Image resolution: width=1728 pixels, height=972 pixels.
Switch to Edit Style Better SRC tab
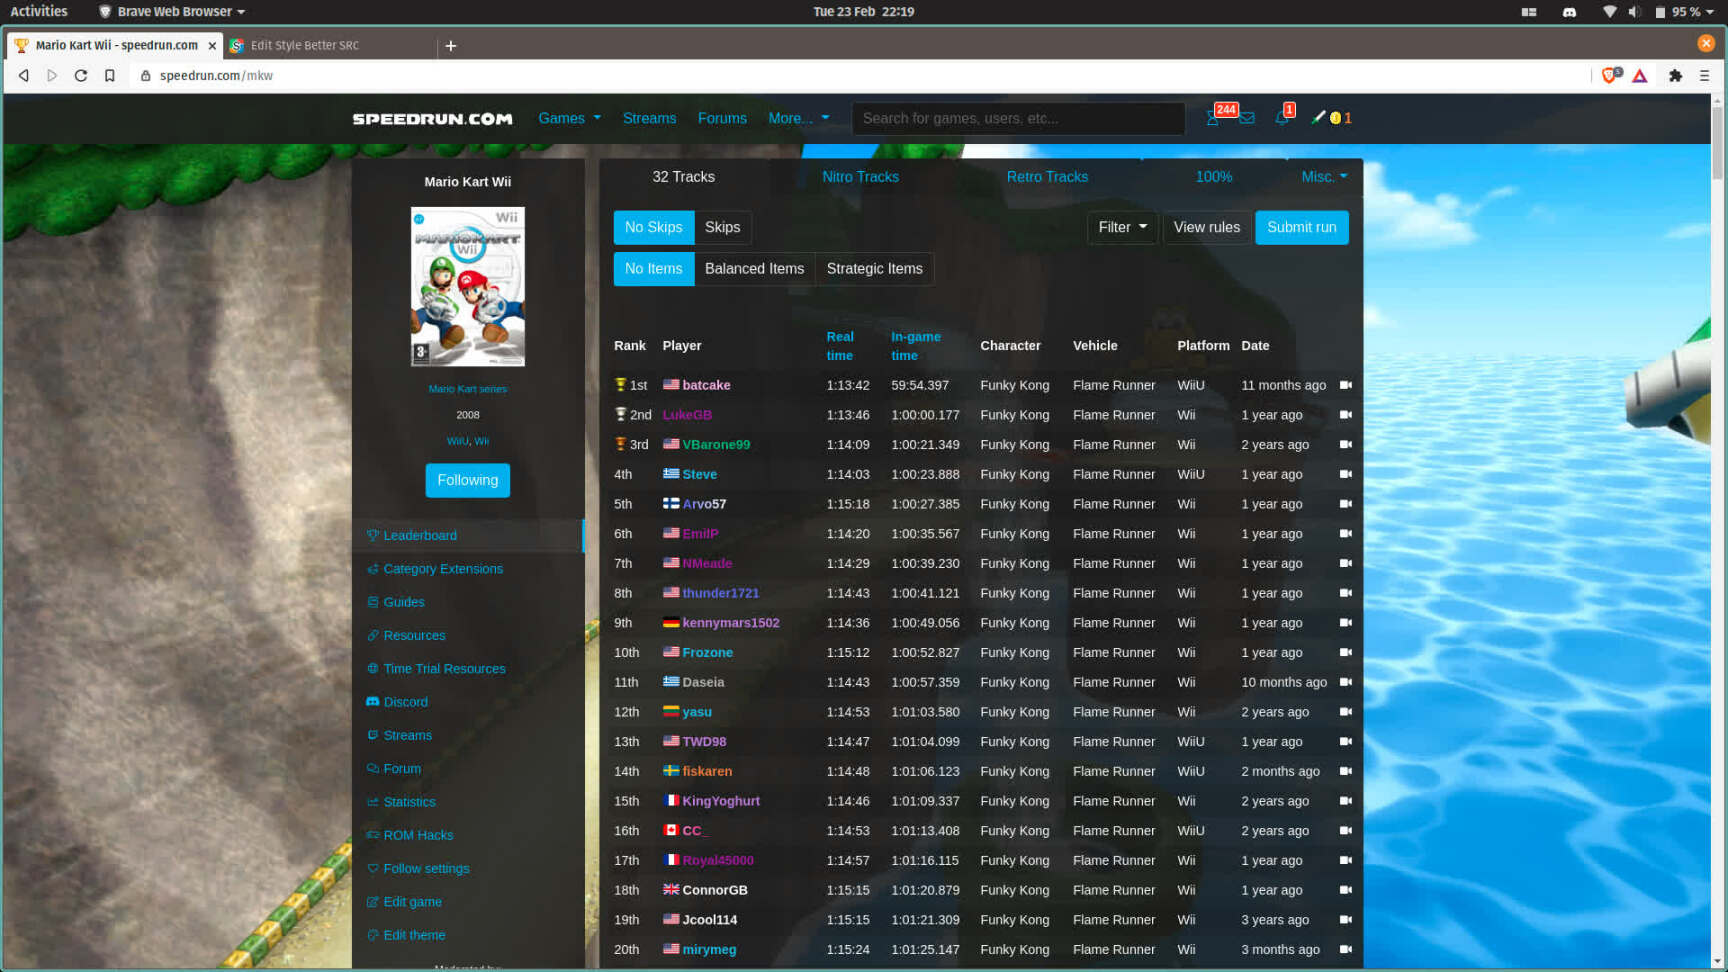tap(330, 46)
